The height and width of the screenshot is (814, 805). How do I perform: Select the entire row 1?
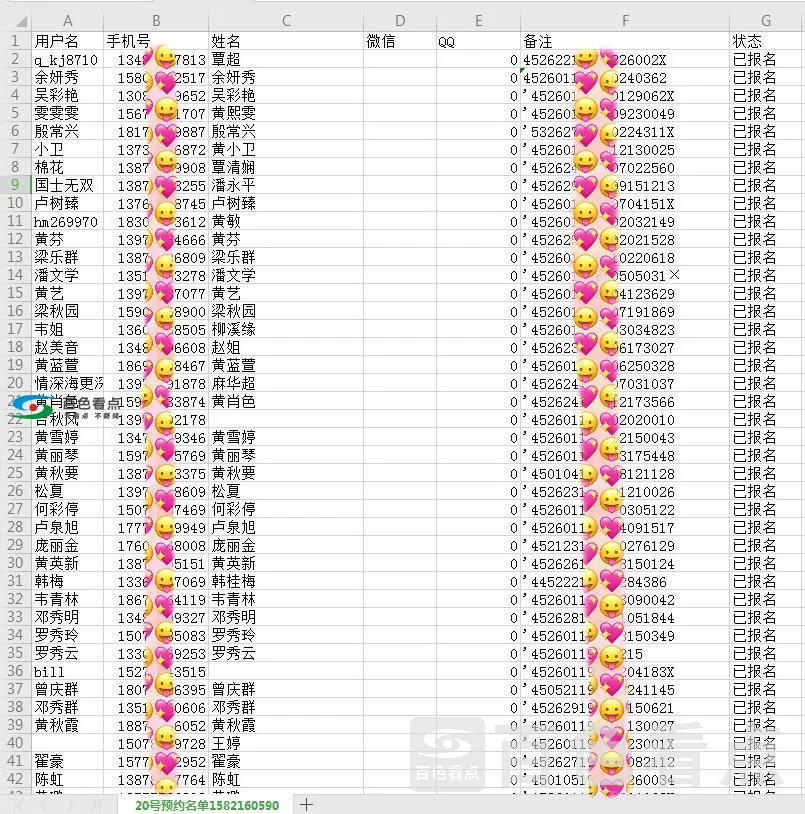[x=16, y=41]
